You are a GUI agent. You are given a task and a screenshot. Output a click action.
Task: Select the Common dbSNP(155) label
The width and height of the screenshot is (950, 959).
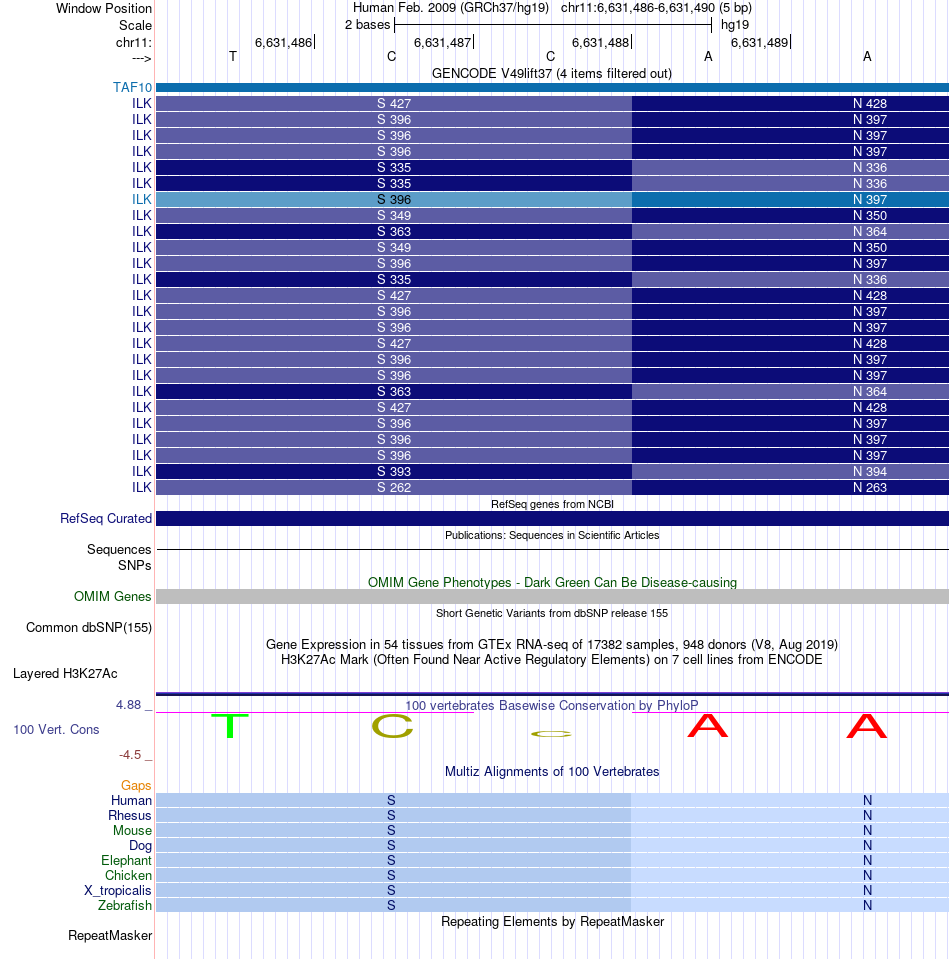[x=89, y=628]
